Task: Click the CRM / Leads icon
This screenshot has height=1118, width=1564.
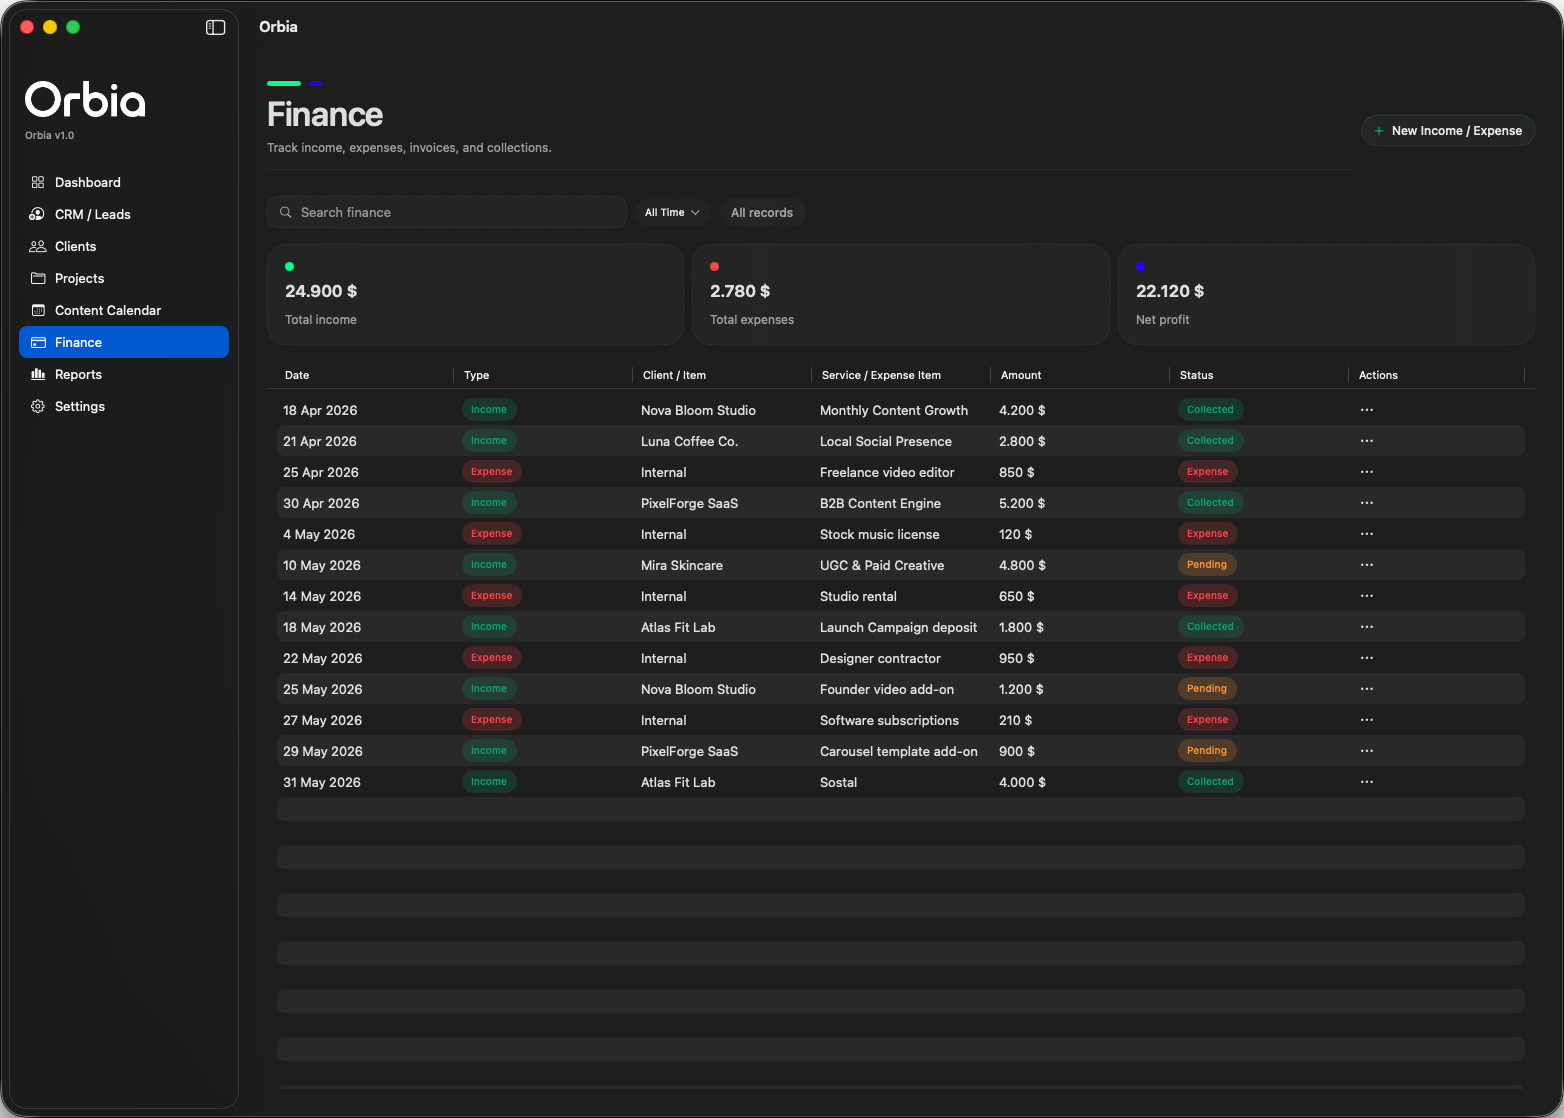Action: tap(37, 214)
